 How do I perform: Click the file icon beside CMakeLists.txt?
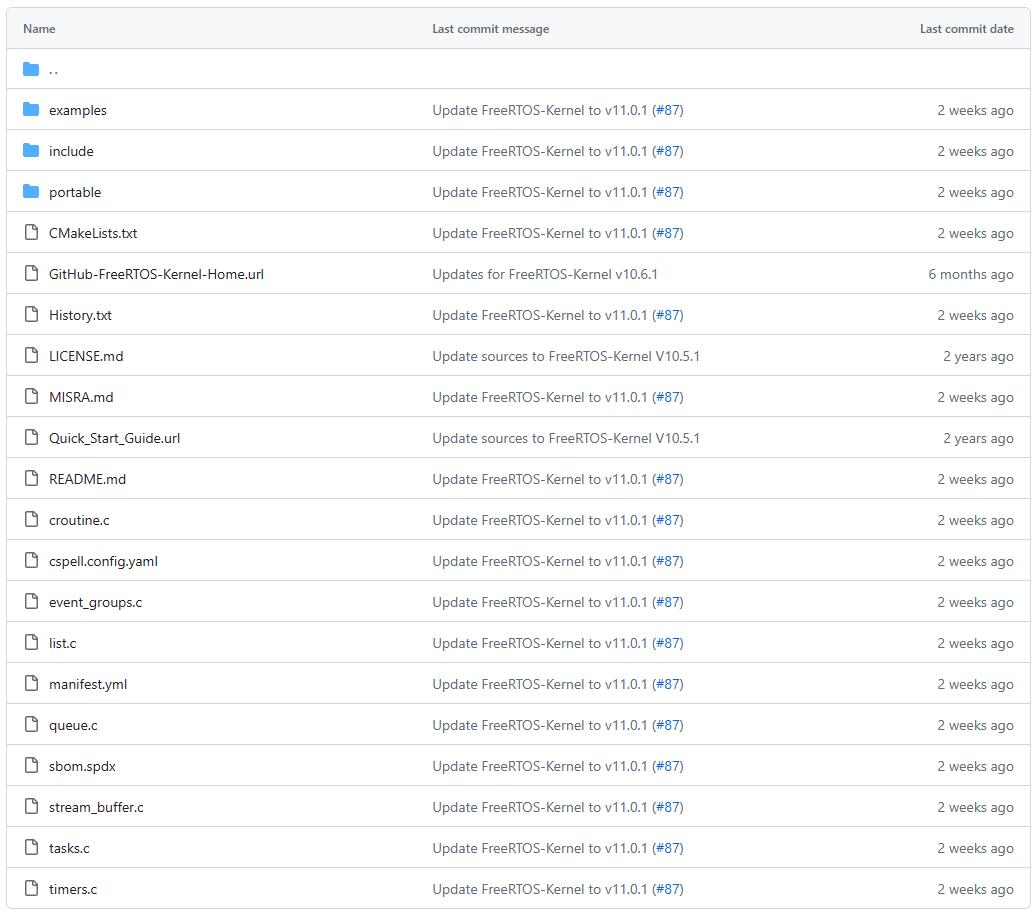tap(31, 233)
